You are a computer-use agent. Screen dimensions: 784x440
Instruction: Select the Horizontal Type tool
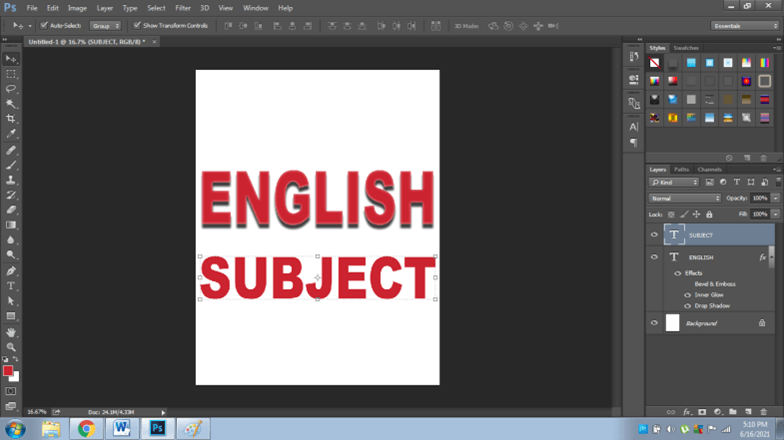pos(11,286)
